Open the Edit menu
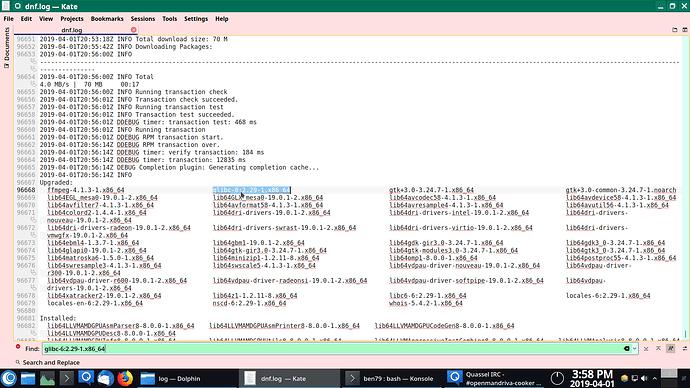 pyautogui.click(x=26, y=19)
